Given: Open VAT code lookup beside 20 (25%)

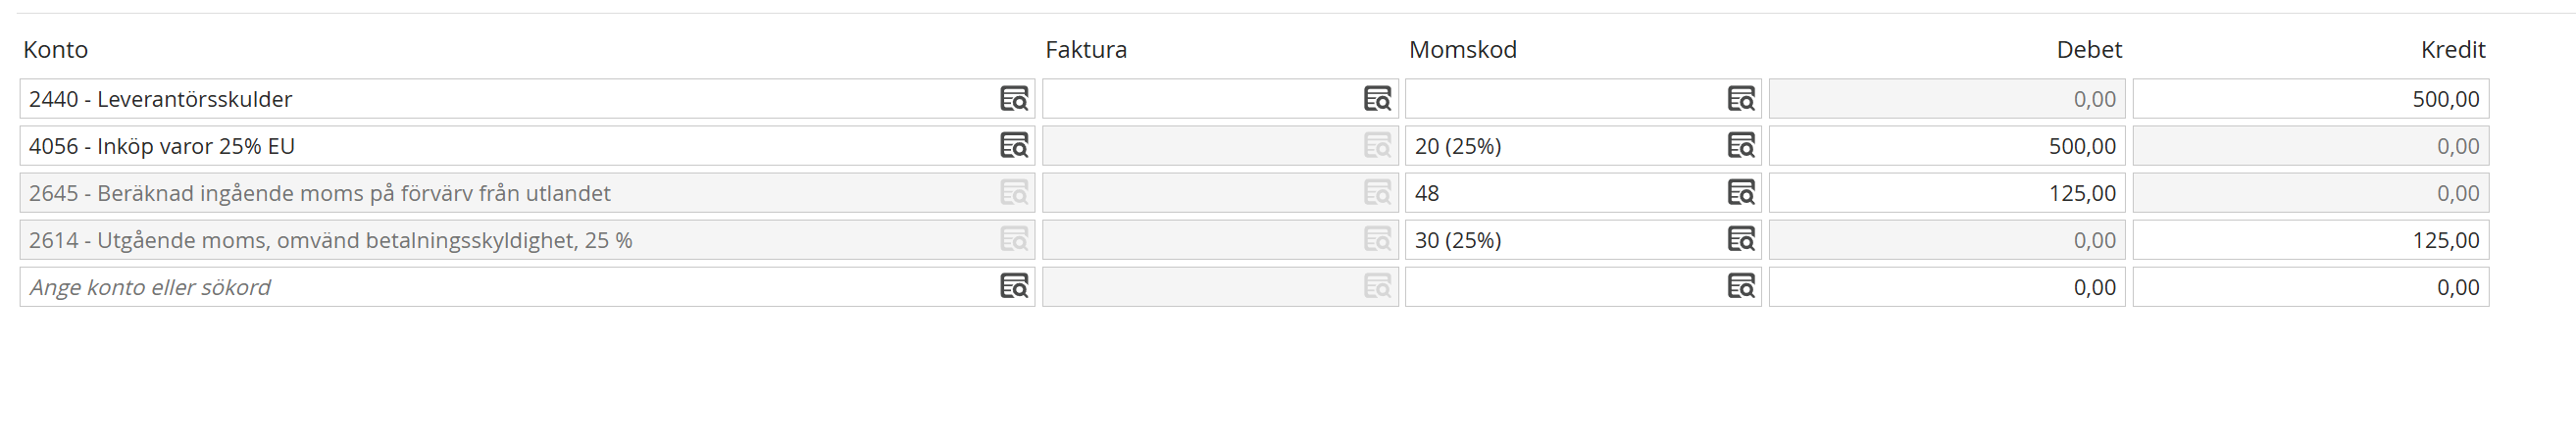Looking at the screenshot, I should point(1741,146).
